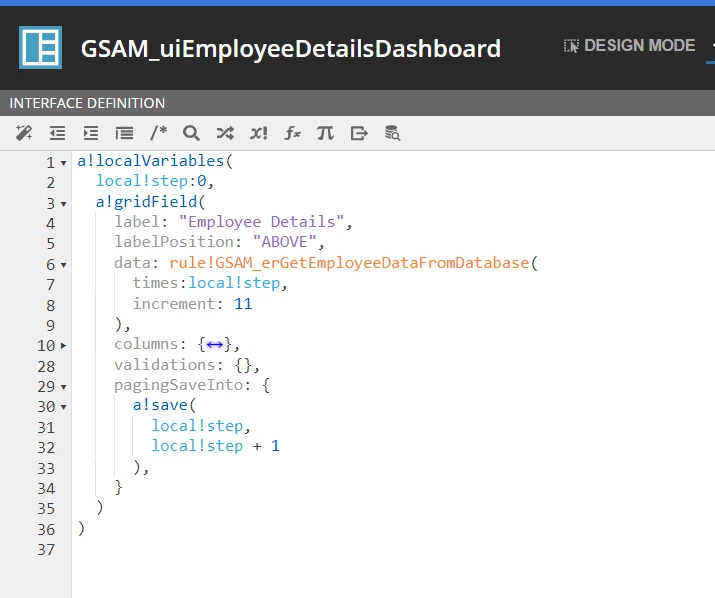Collapse a!save fold arrow at line 30
Screen dimensions: 715x598
tap(63, 407)
